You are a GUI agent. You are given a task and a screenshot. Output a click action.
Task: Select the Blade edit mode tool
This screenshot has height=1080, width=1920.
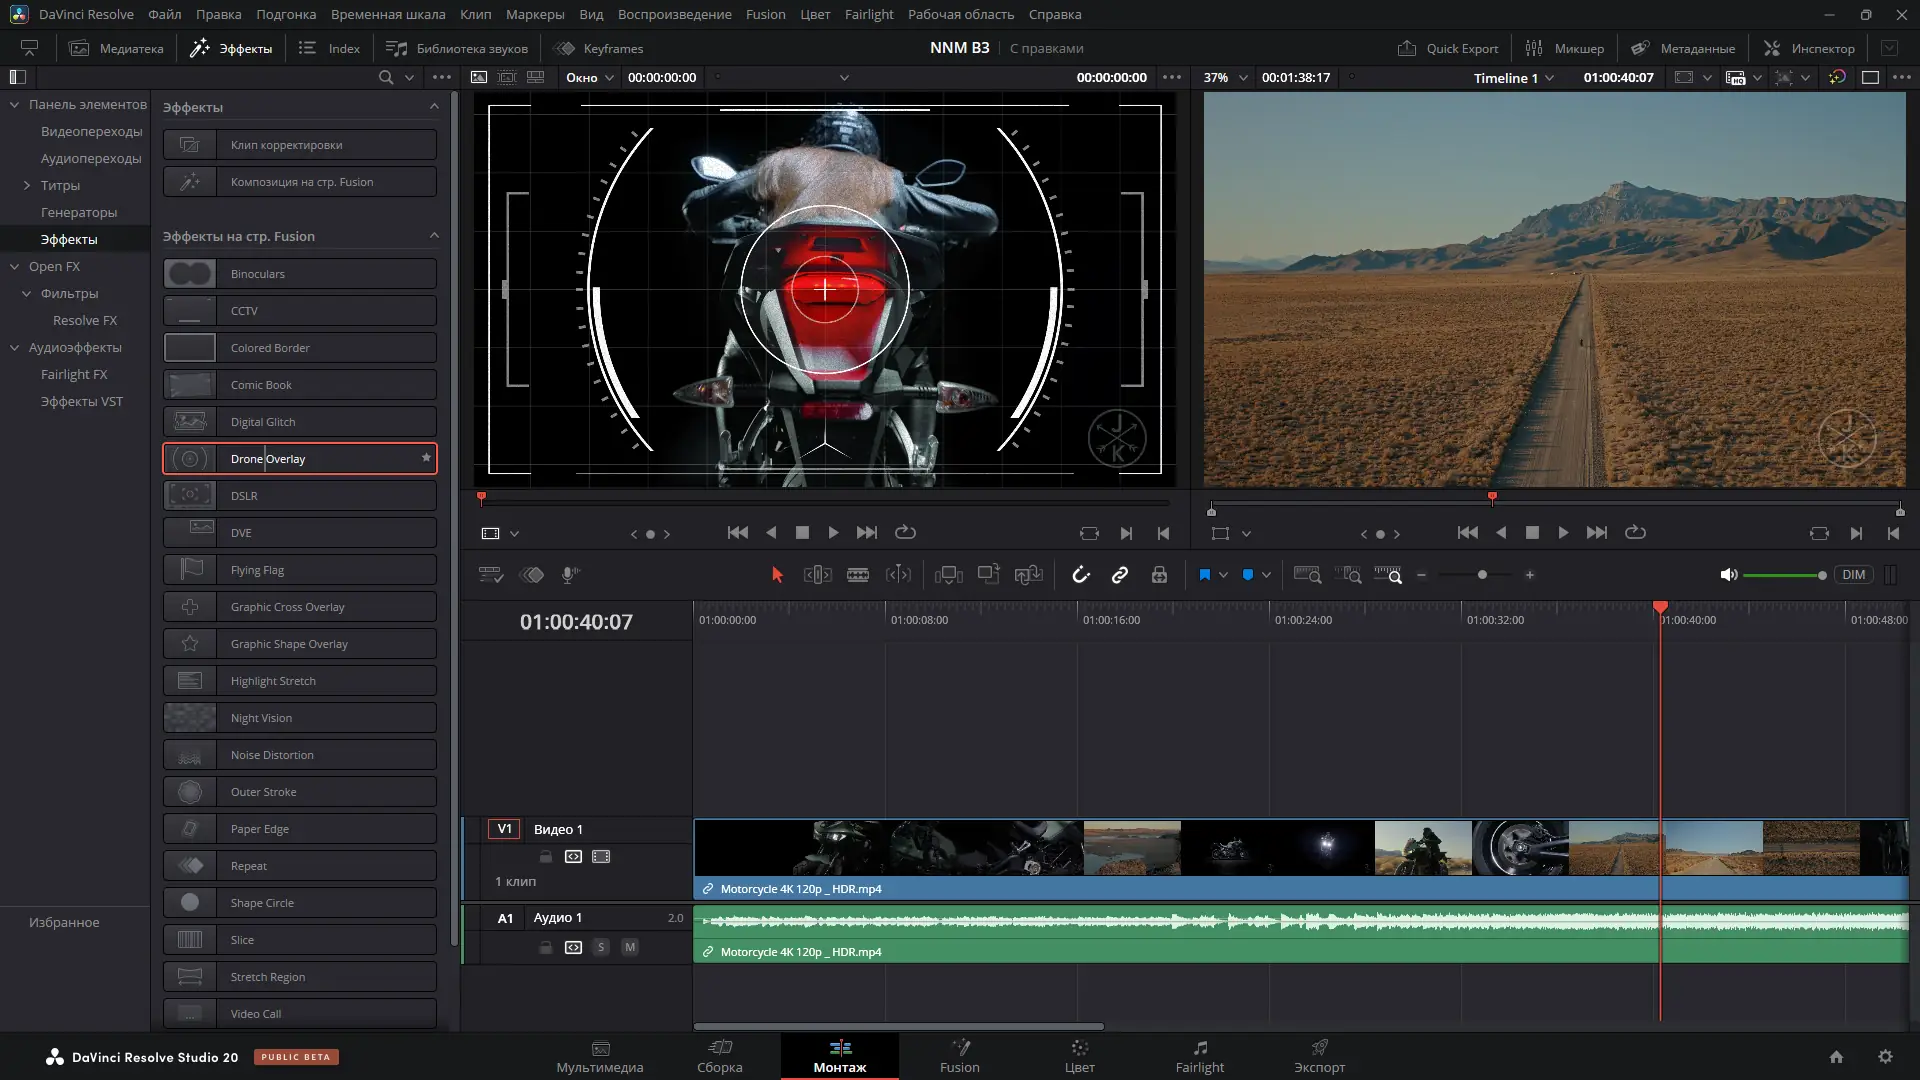tap(857, 575)
